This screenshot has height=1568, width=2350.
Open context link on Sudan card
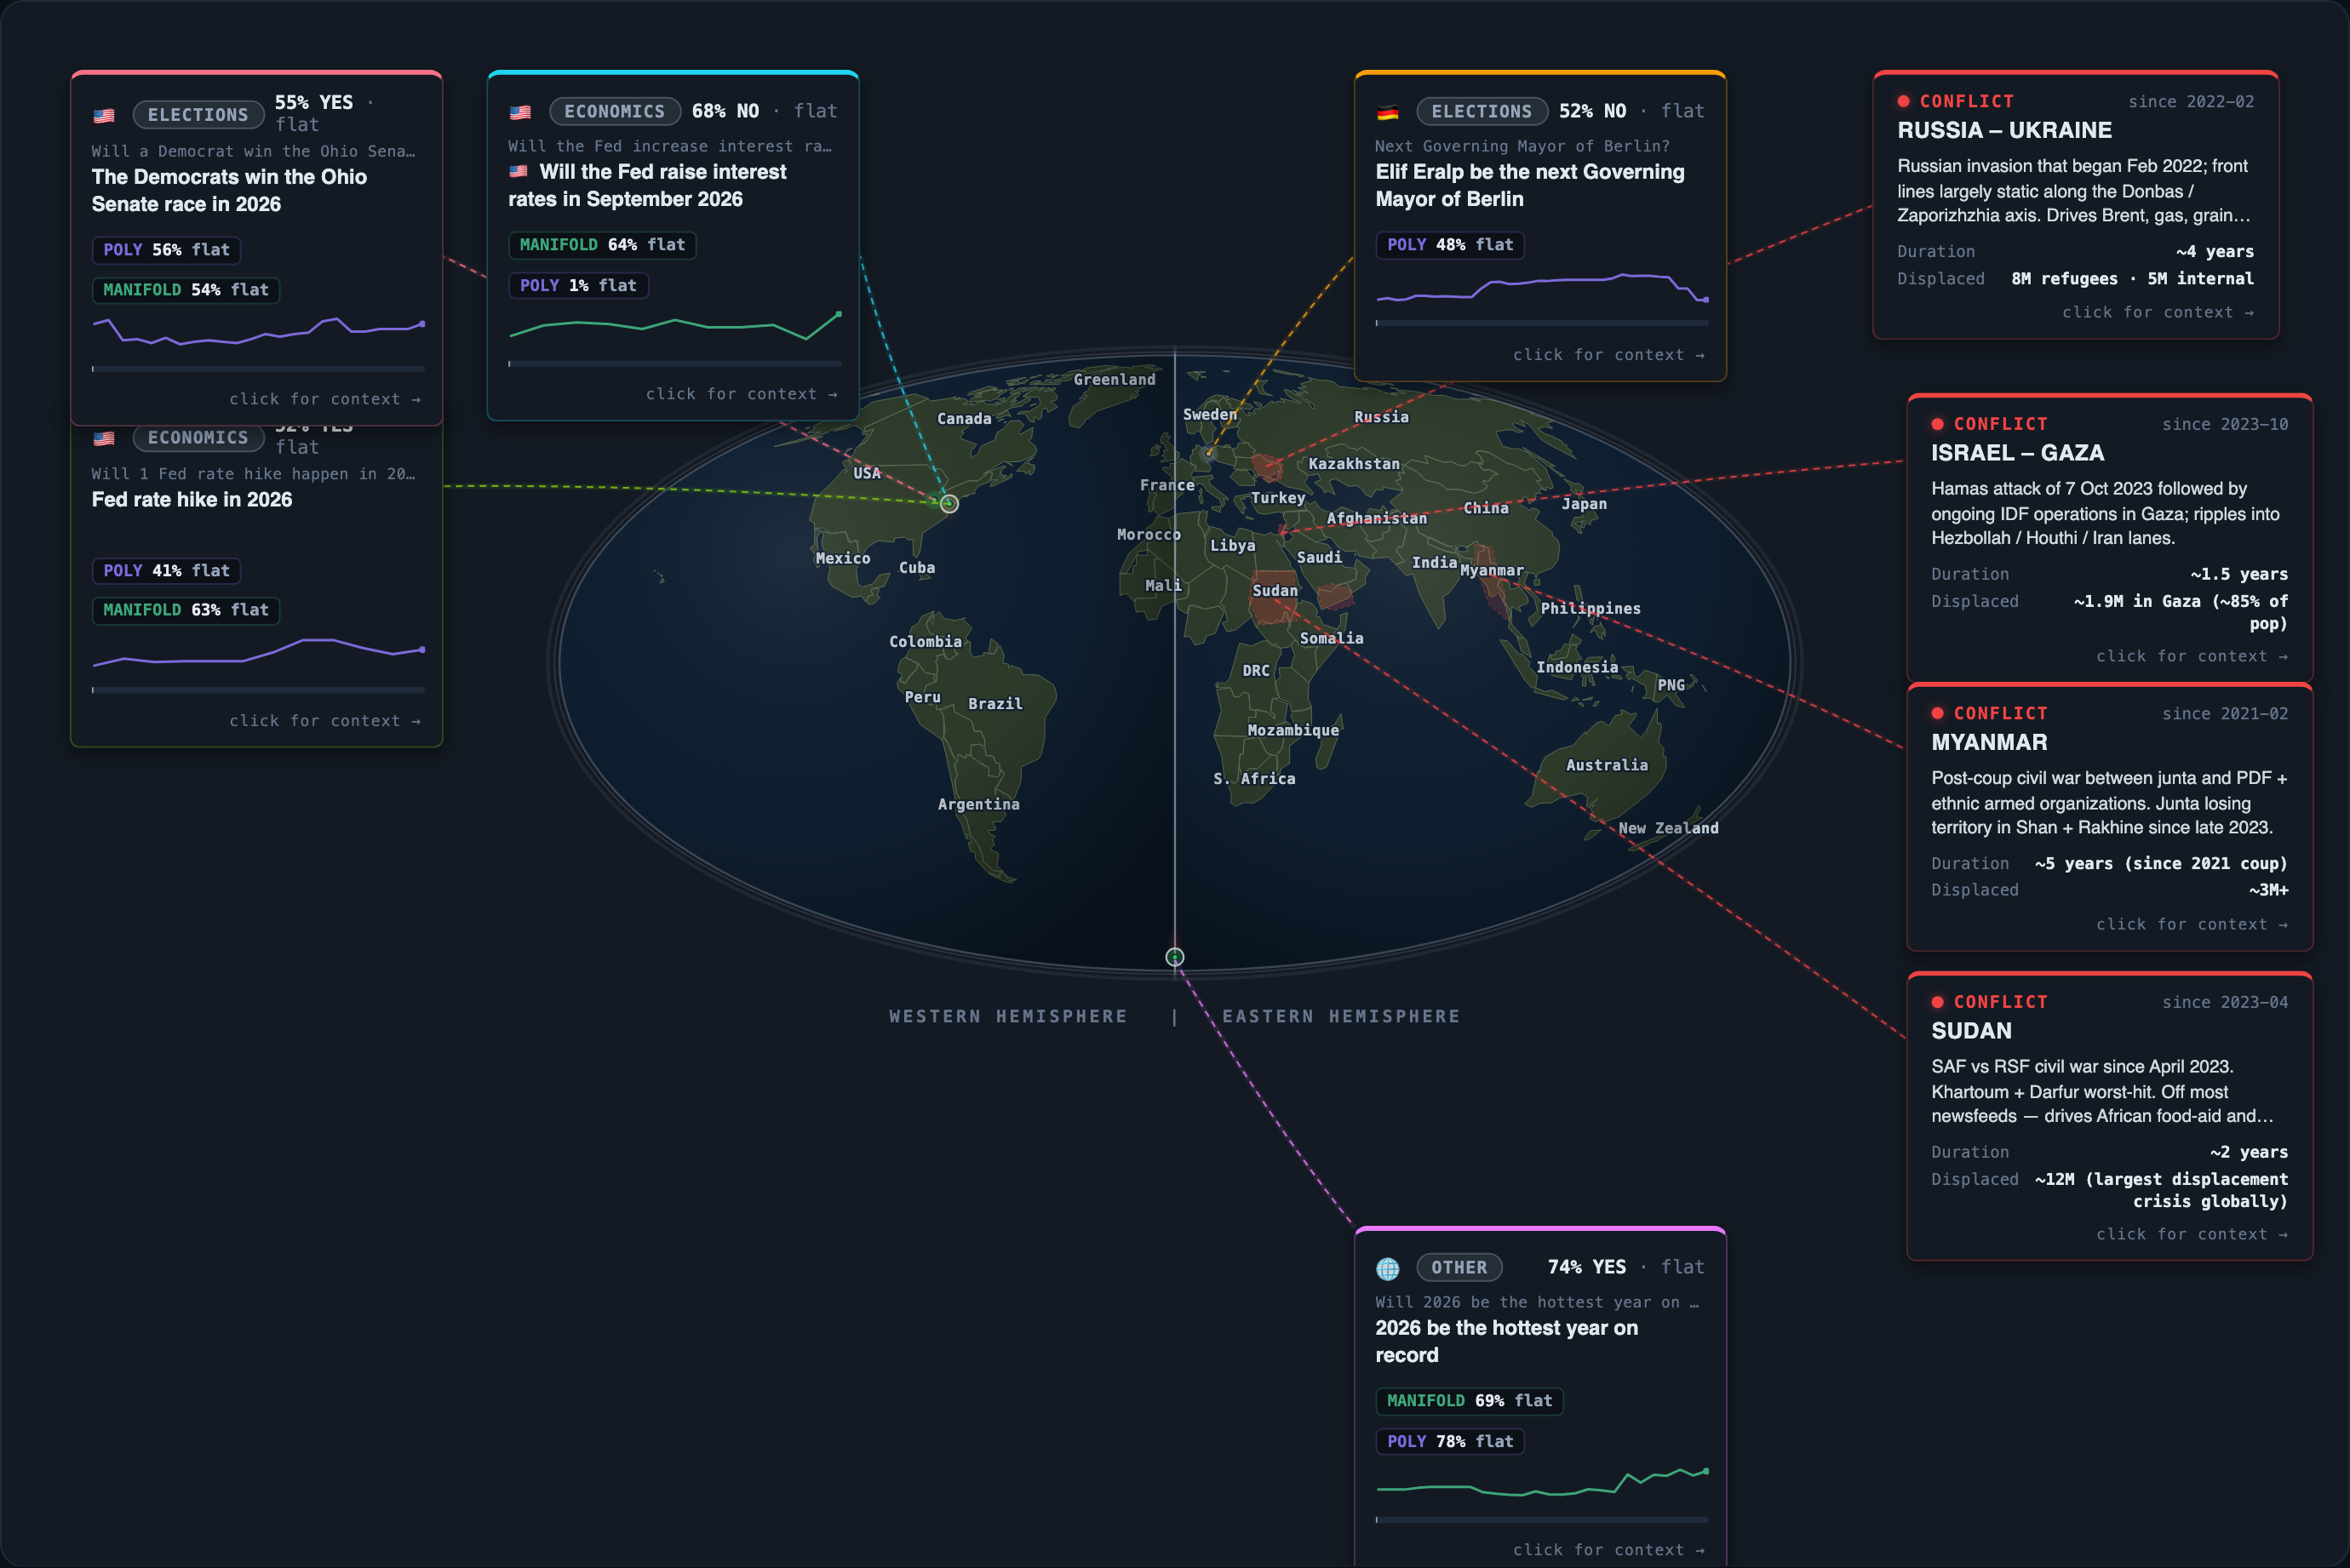[2191, 1234]
